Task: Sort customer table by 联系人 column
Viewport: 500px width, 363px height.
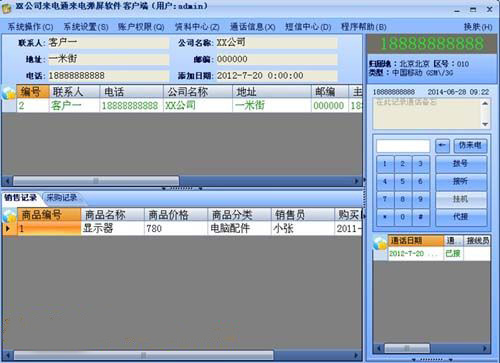Action: [74, 92]
